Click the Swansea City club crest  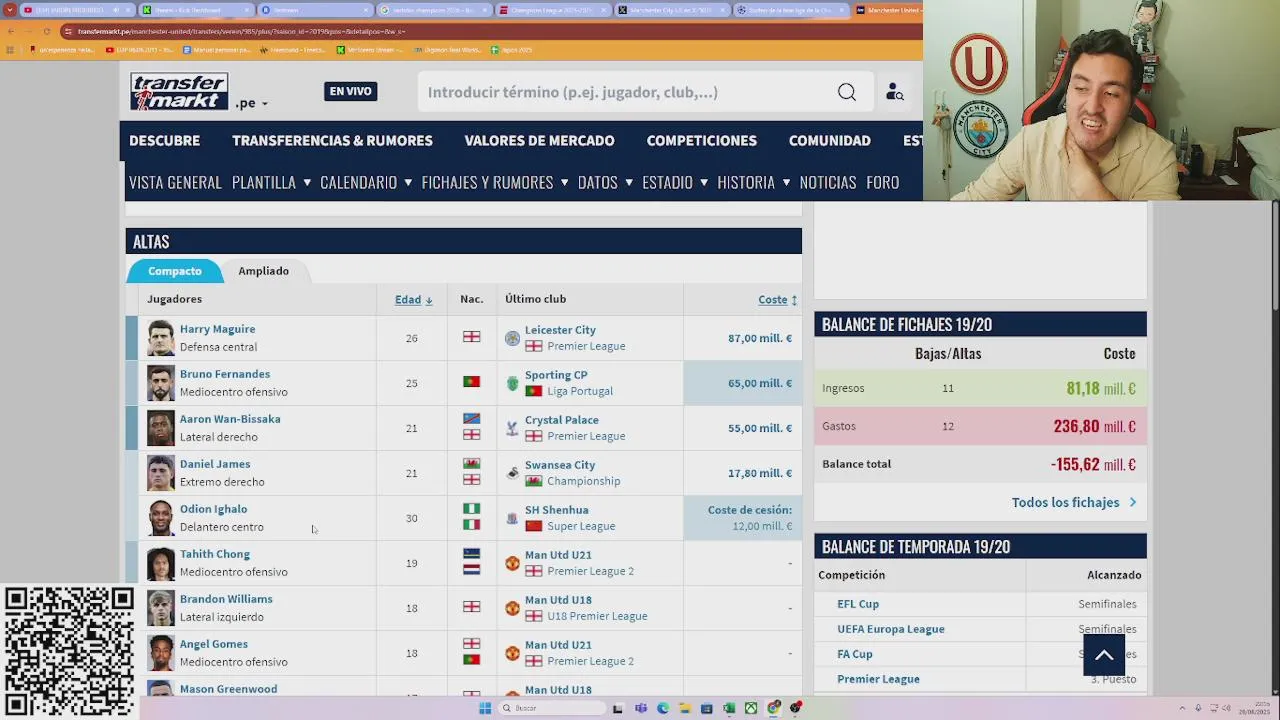click(512, 473)
